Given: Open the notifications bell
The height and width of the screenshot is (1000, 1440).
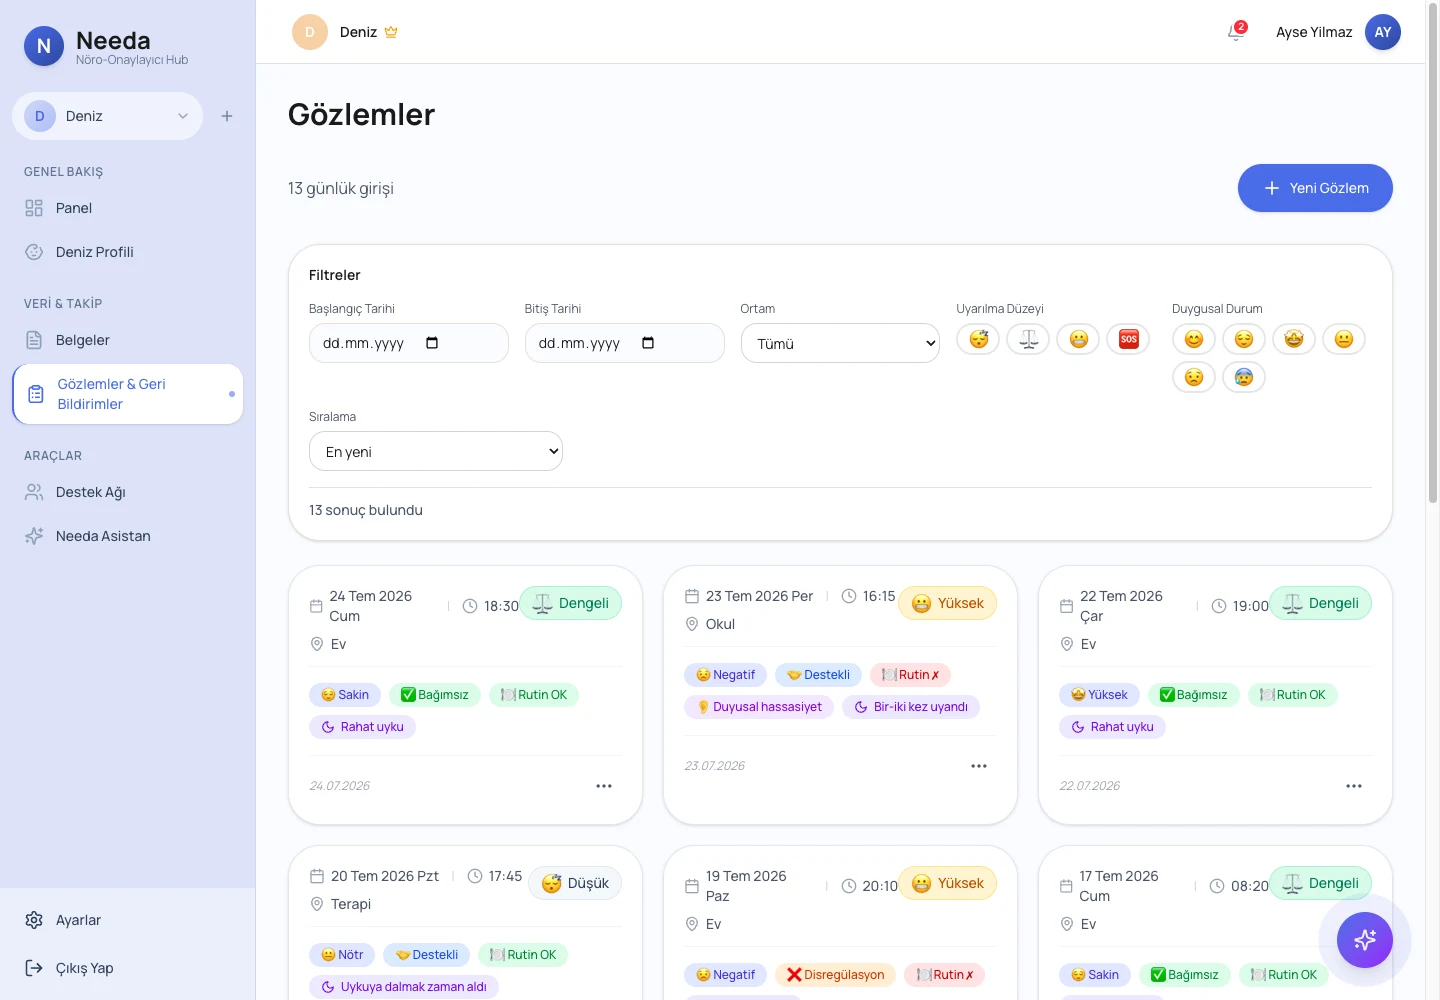Looking at the screenshot, I should (x=1236, y=32).
